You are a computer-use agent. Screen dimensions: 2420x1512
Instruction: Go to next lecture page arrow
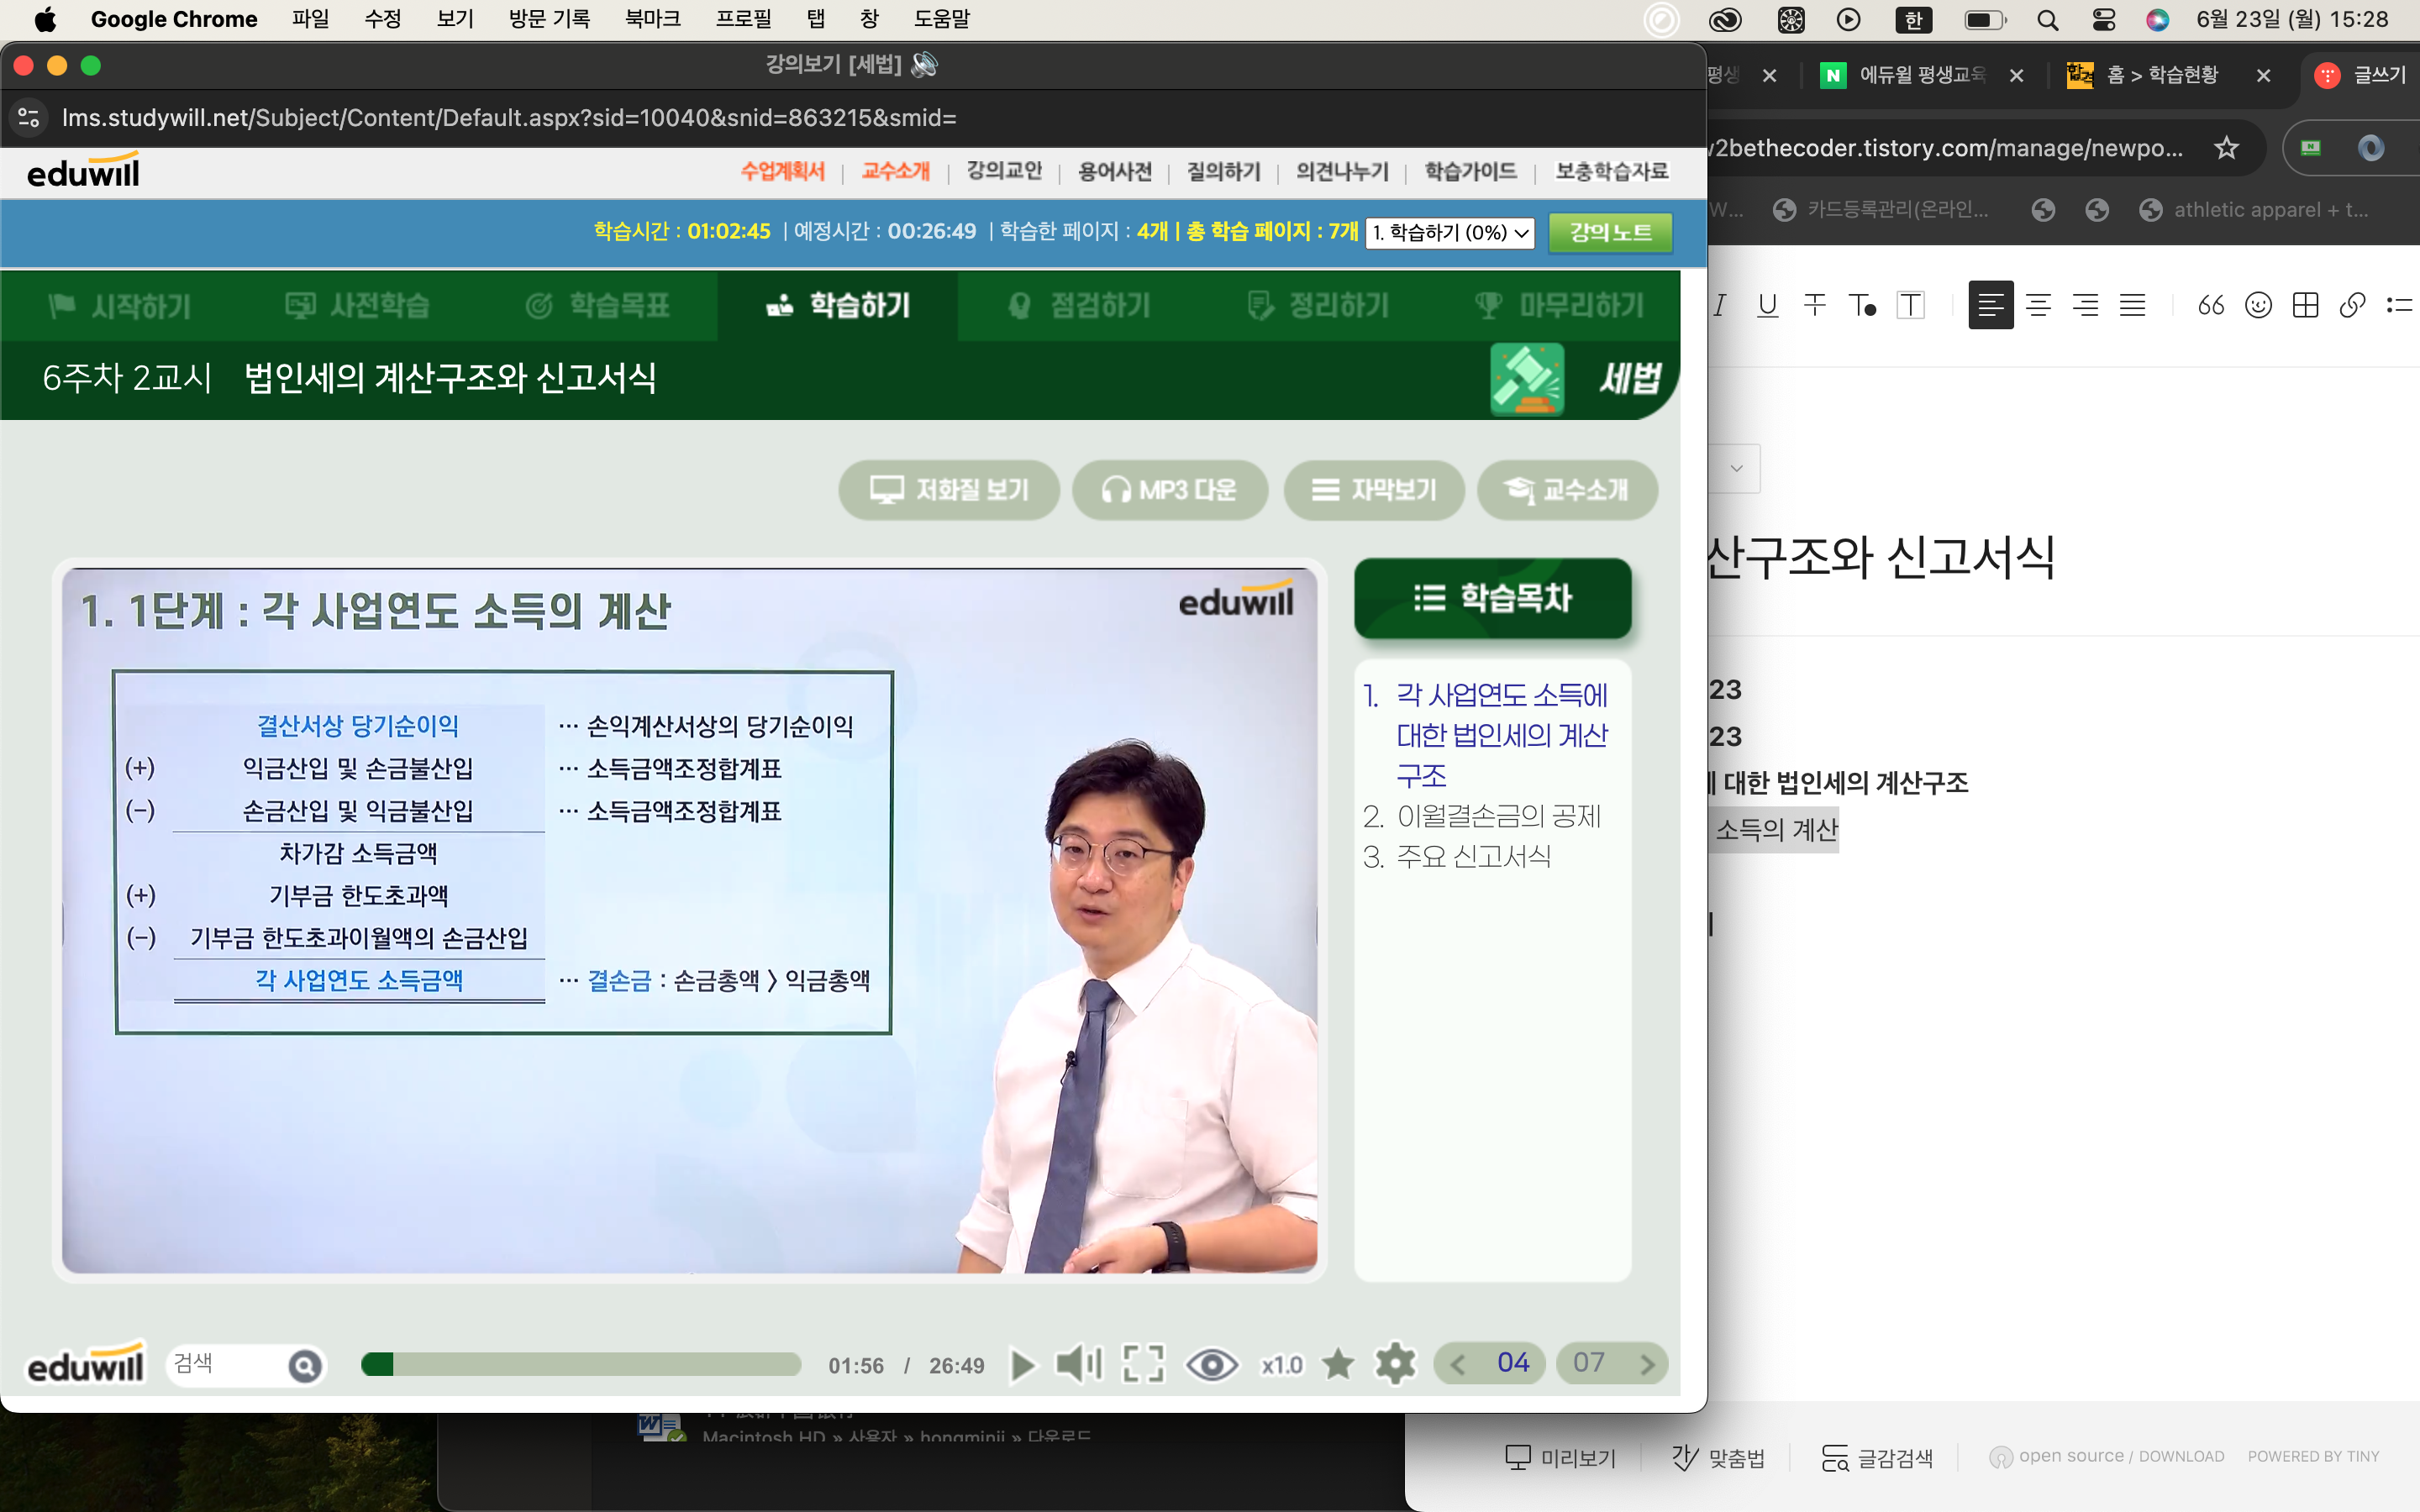pos(1647,1364)
